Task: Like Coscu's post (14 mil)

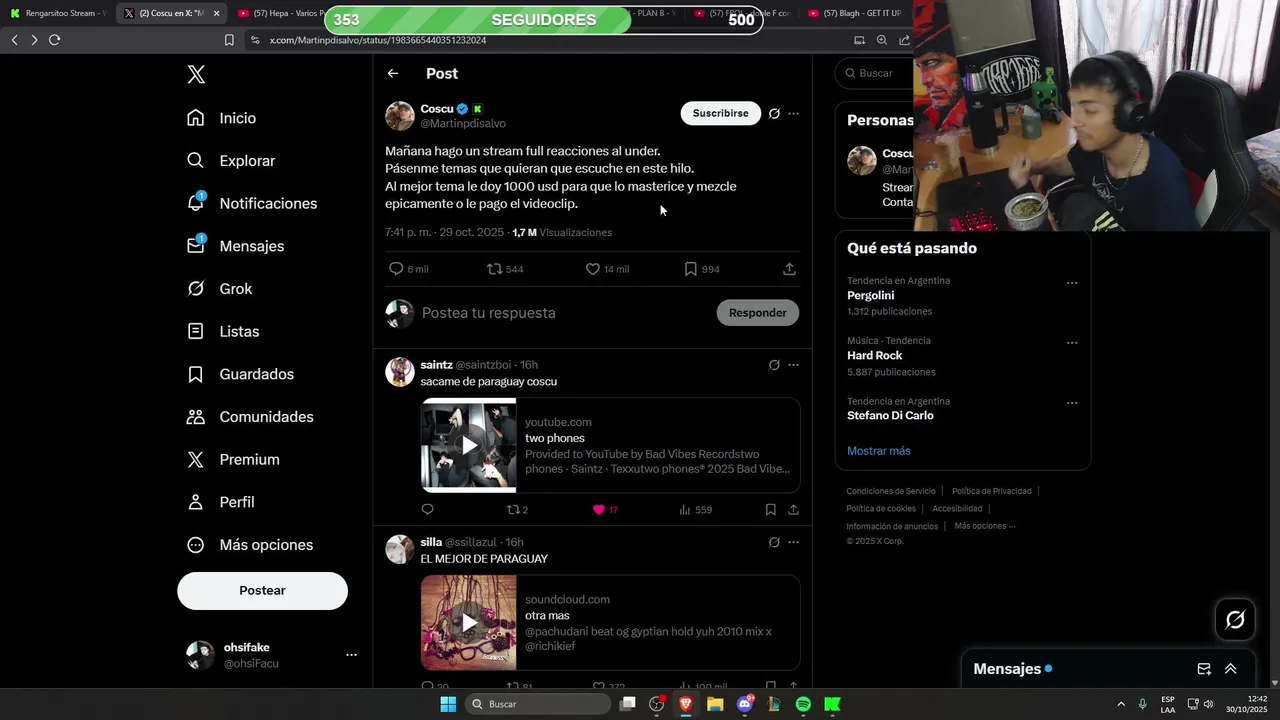Action: [x=607, y=269]
